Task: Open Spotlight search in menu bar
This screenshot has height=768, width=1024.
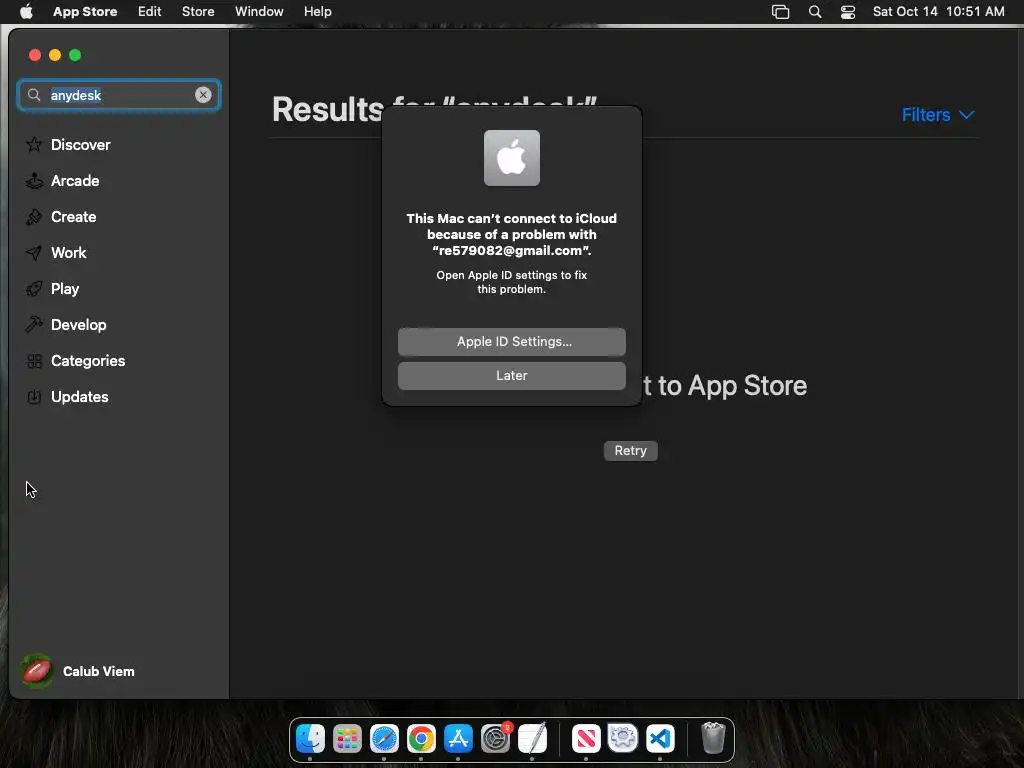Action: pyautogui.click(x=814, y=12)
